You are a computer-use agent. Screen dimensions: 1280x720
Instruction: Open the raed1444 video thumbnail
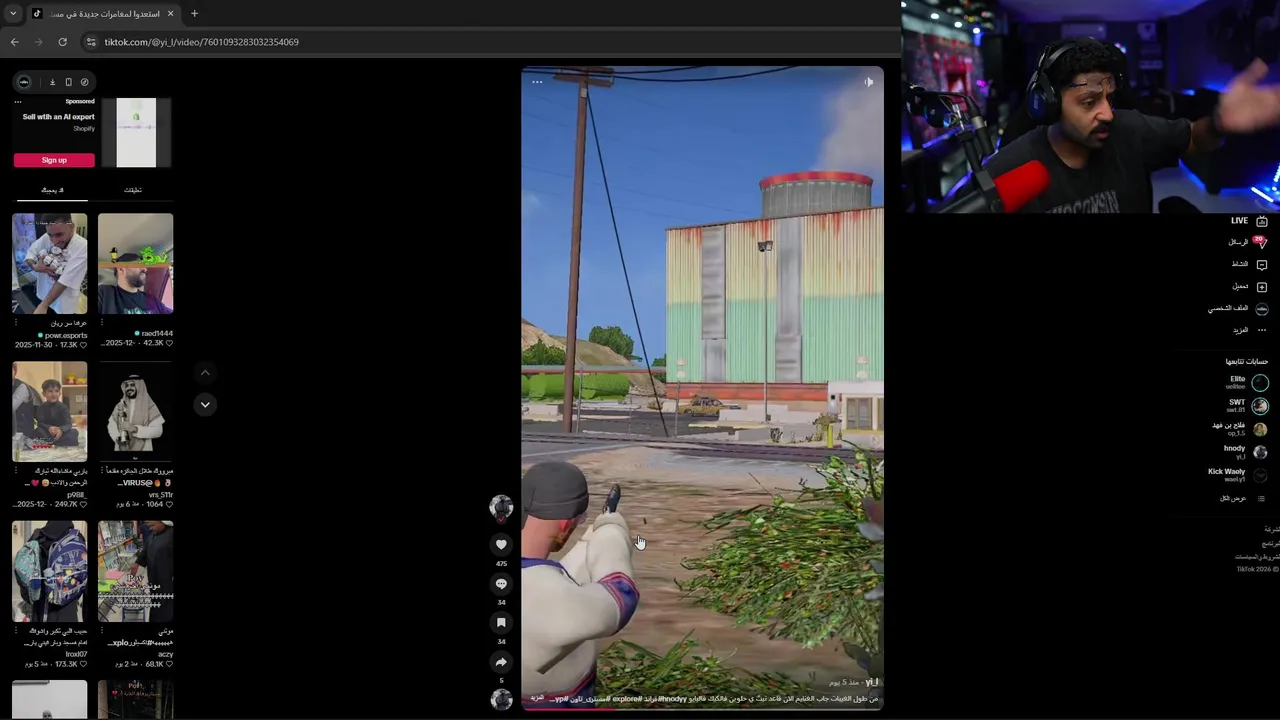[x=135, y=263]
